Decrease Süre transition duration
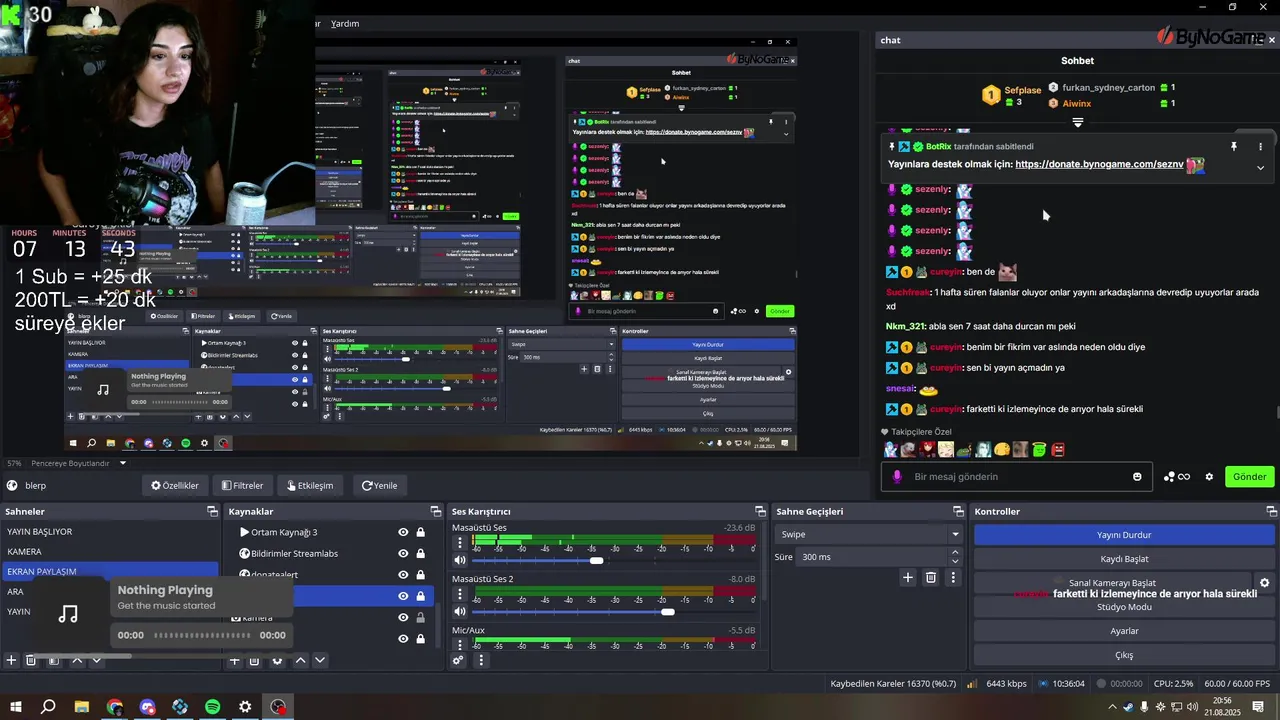The width and height of the screenshot is (1280, 720). [x=955, y=561]
